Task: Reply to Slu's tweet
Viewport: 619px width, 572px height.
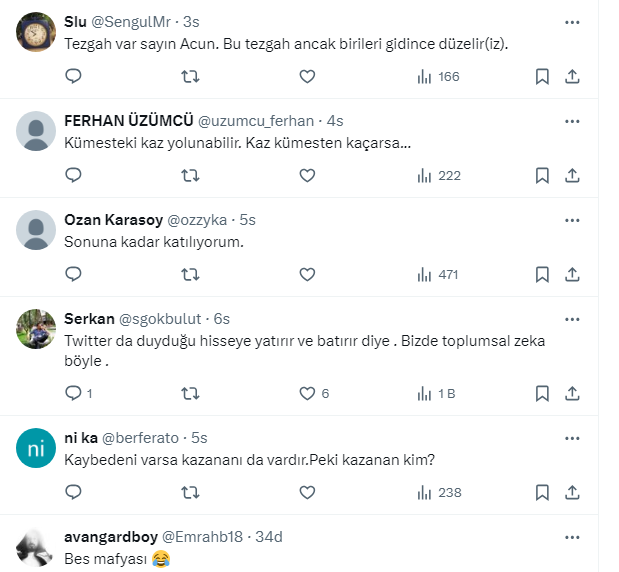Action: [x=73, y=76]
